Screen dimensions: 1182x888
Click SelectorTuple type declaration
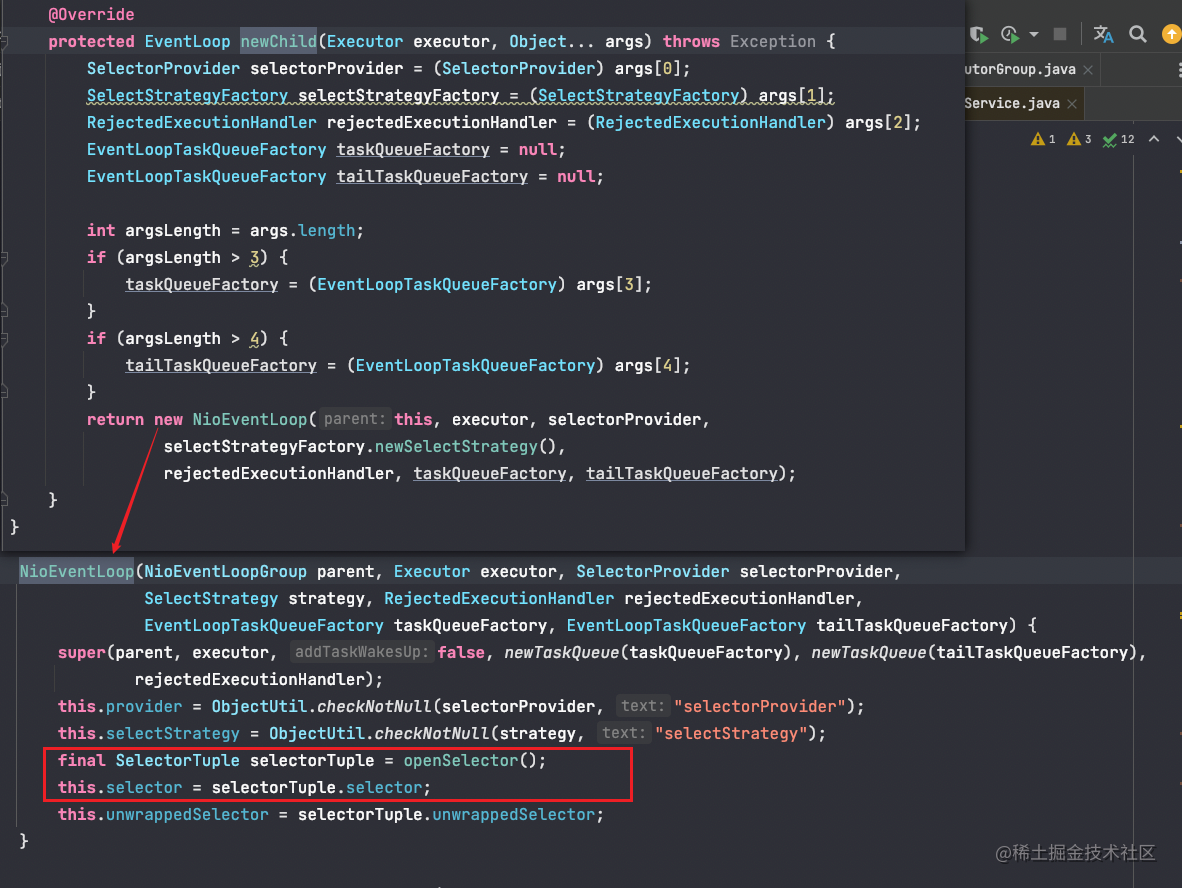click(x=177, y=761)
